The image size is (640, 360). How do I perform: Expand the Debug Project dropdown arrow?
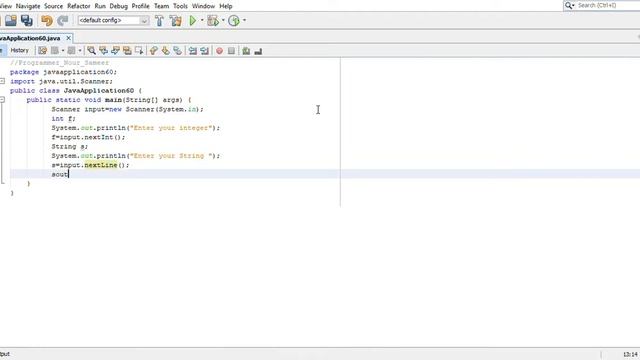(x=223, y=20)
